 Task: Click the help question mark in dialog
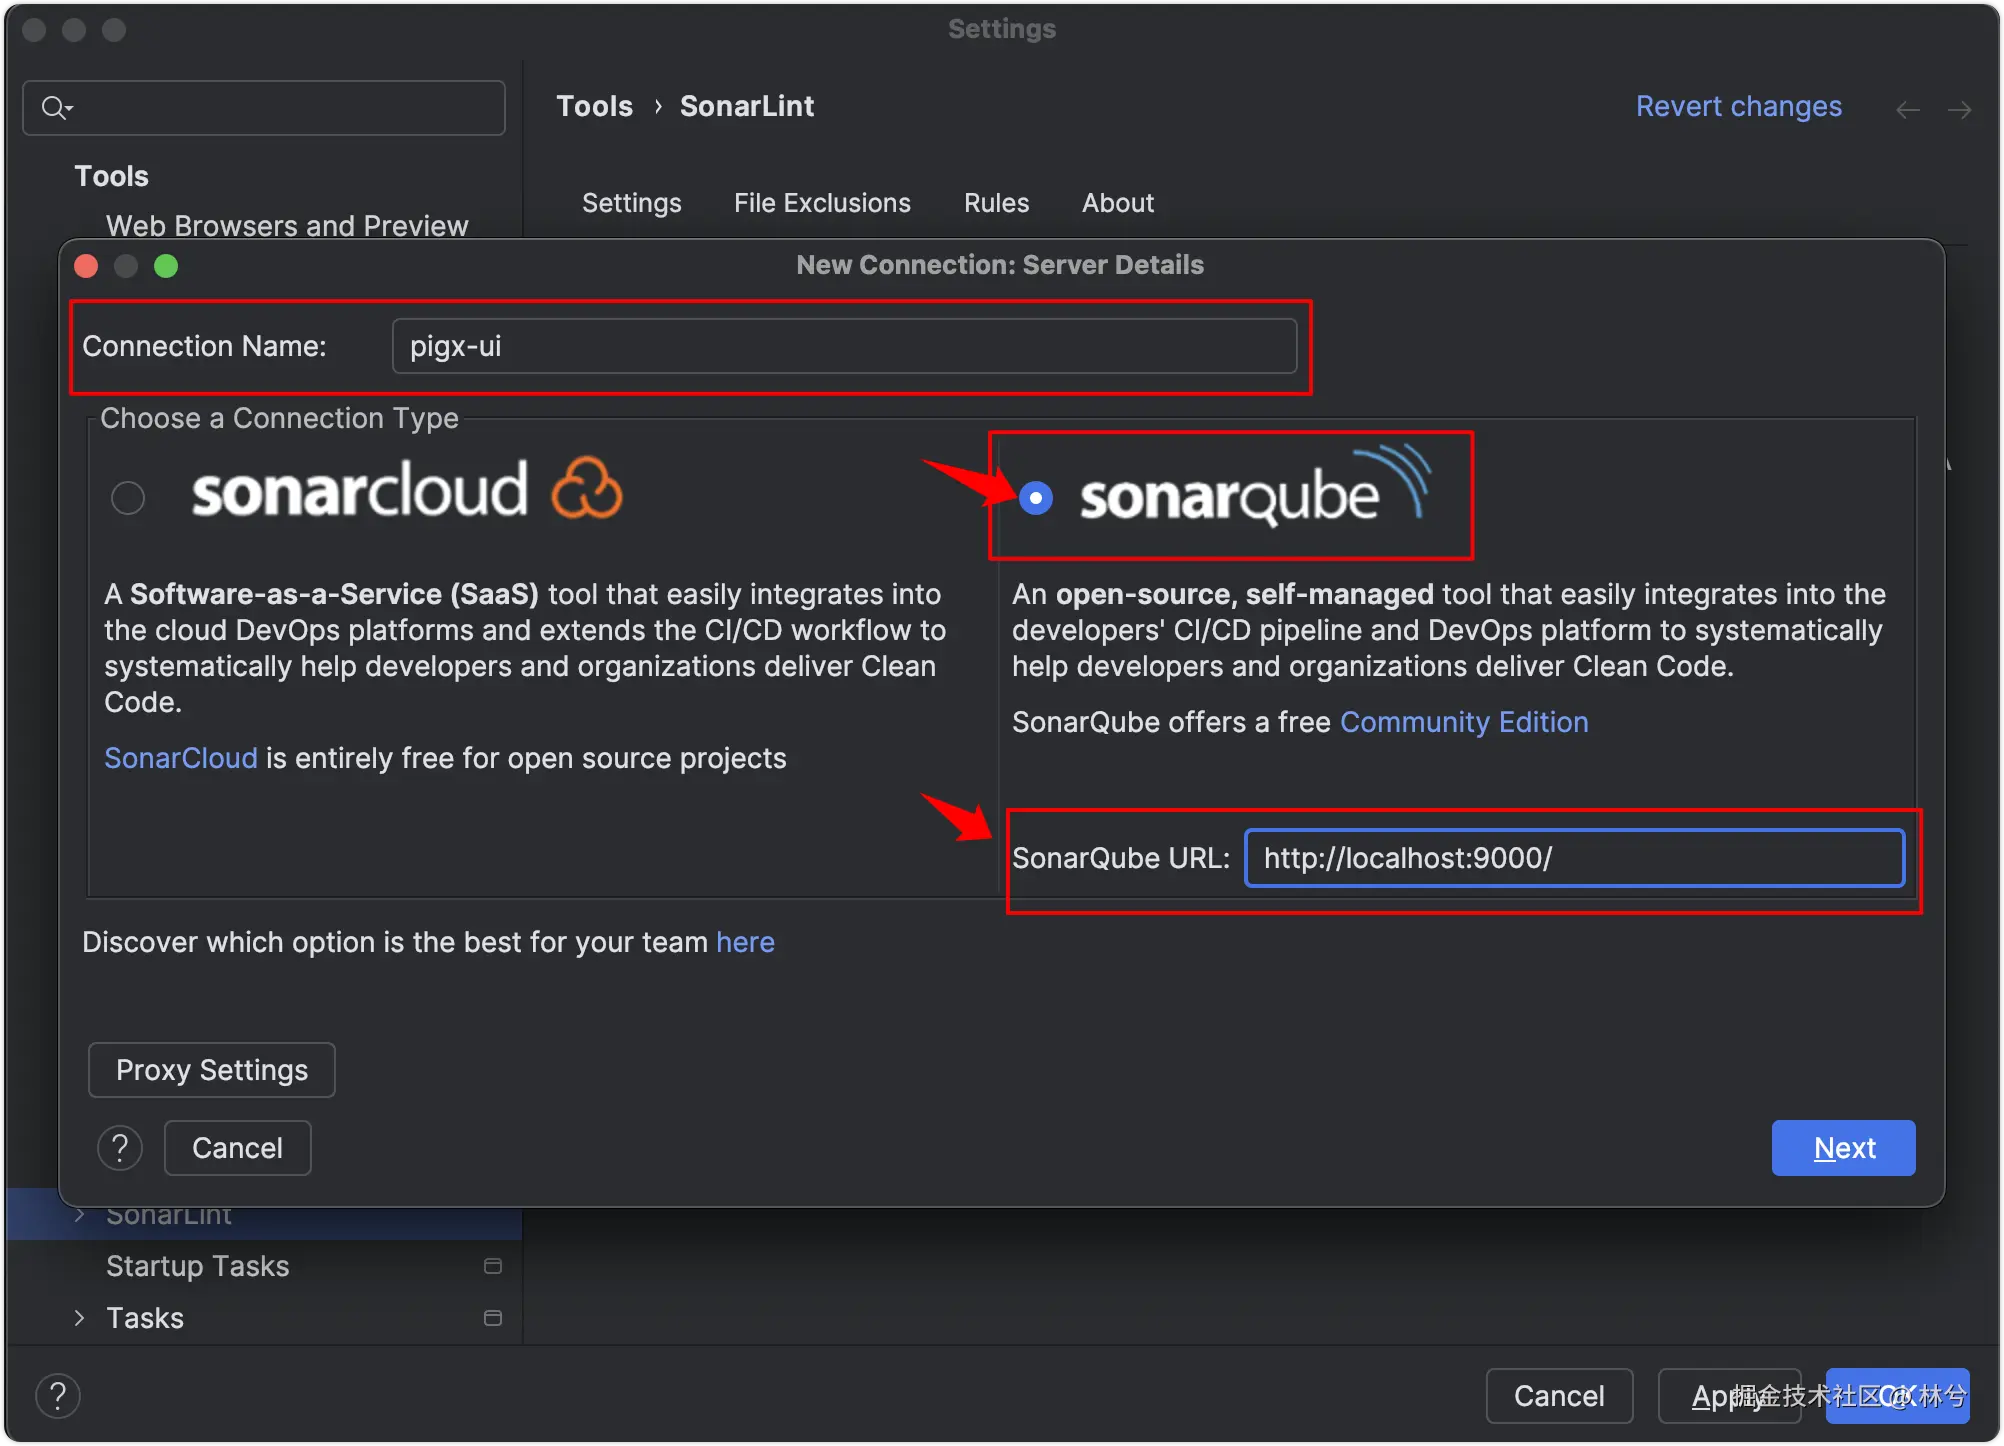pyautogui.click(x=120, y=1148)
